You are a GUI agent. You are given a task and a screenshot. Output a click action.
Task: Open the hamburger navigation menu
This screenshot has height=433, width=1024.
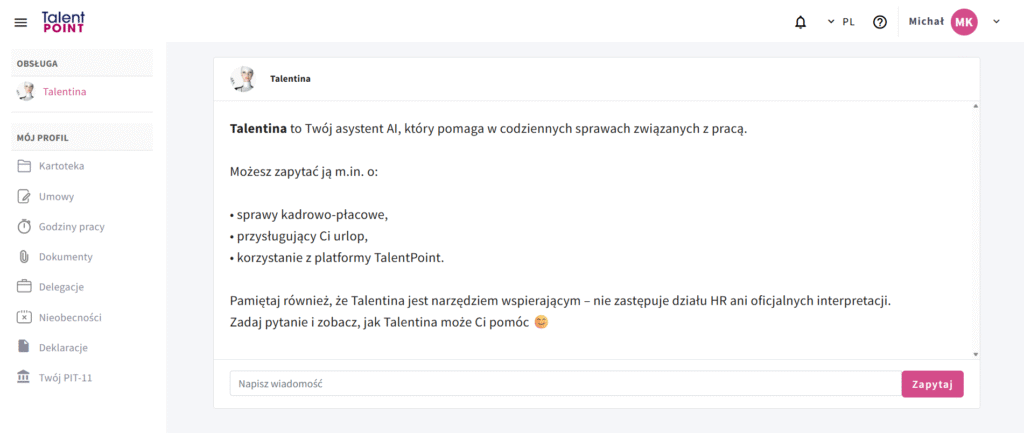21,22
